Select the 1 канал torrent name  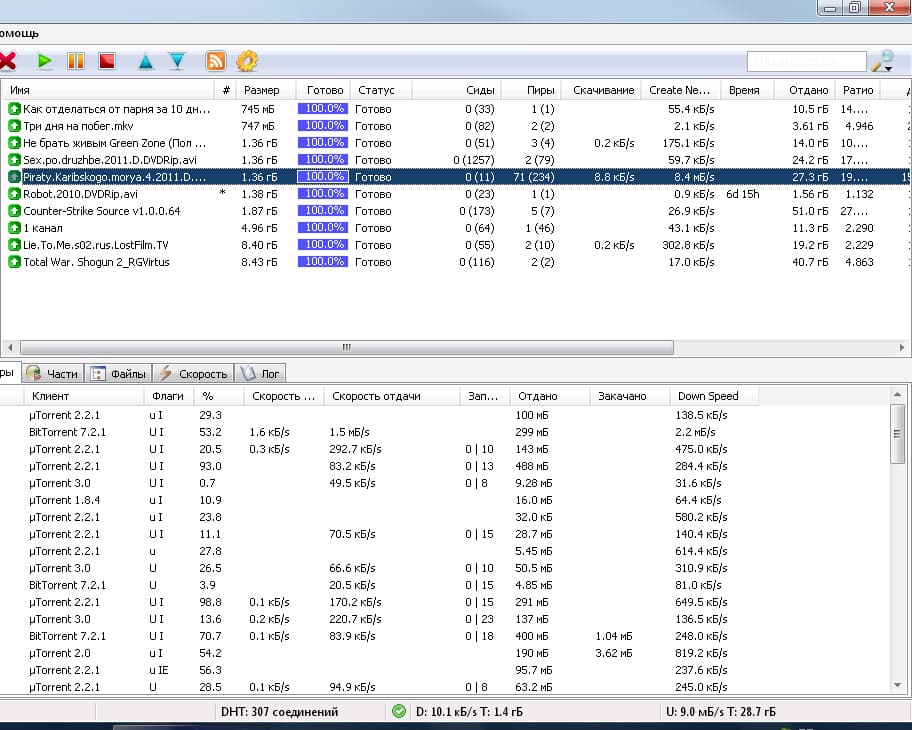[x=42, y=228]
